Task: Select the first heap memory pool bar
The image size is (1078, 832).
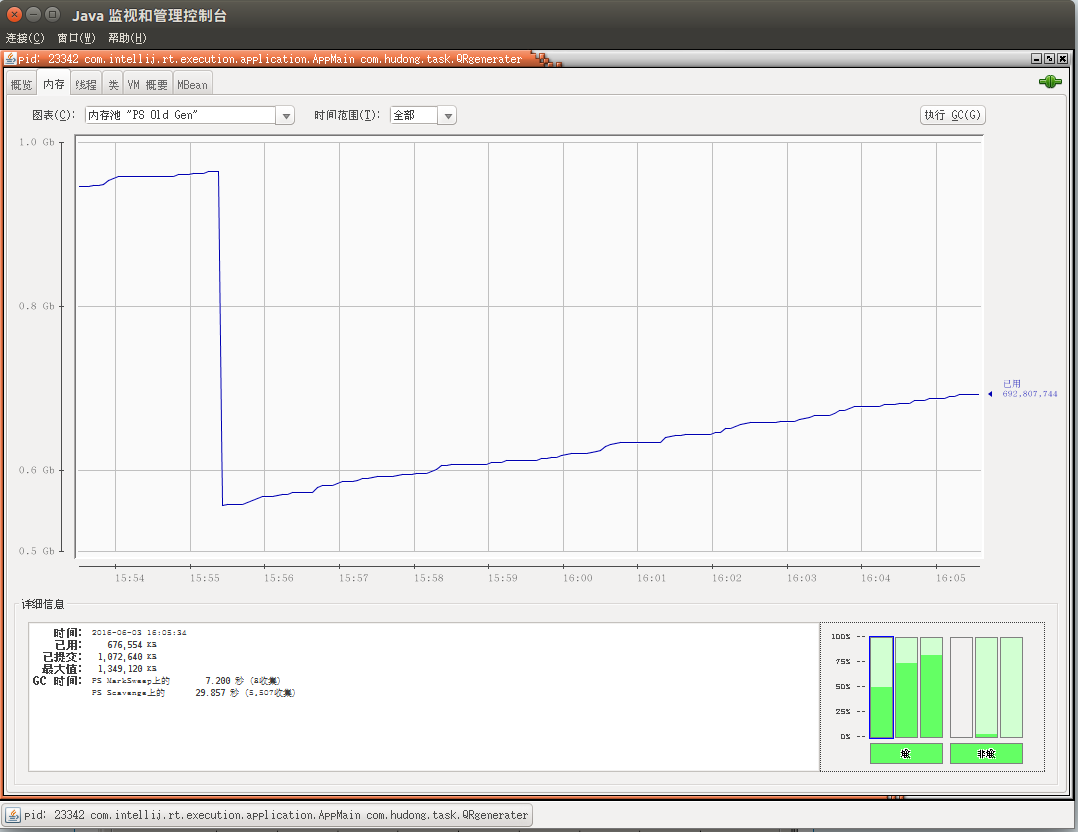Action: click(881, 687)
